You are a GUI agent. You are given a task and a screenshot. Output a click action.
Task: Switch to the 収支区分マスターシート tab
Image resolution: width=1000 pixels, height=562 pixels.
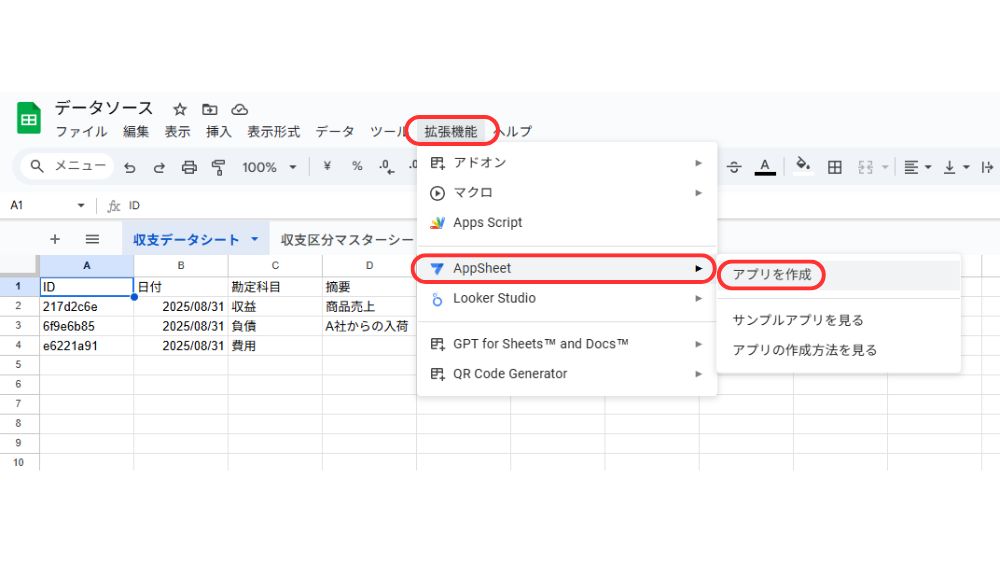coord(347,239)
